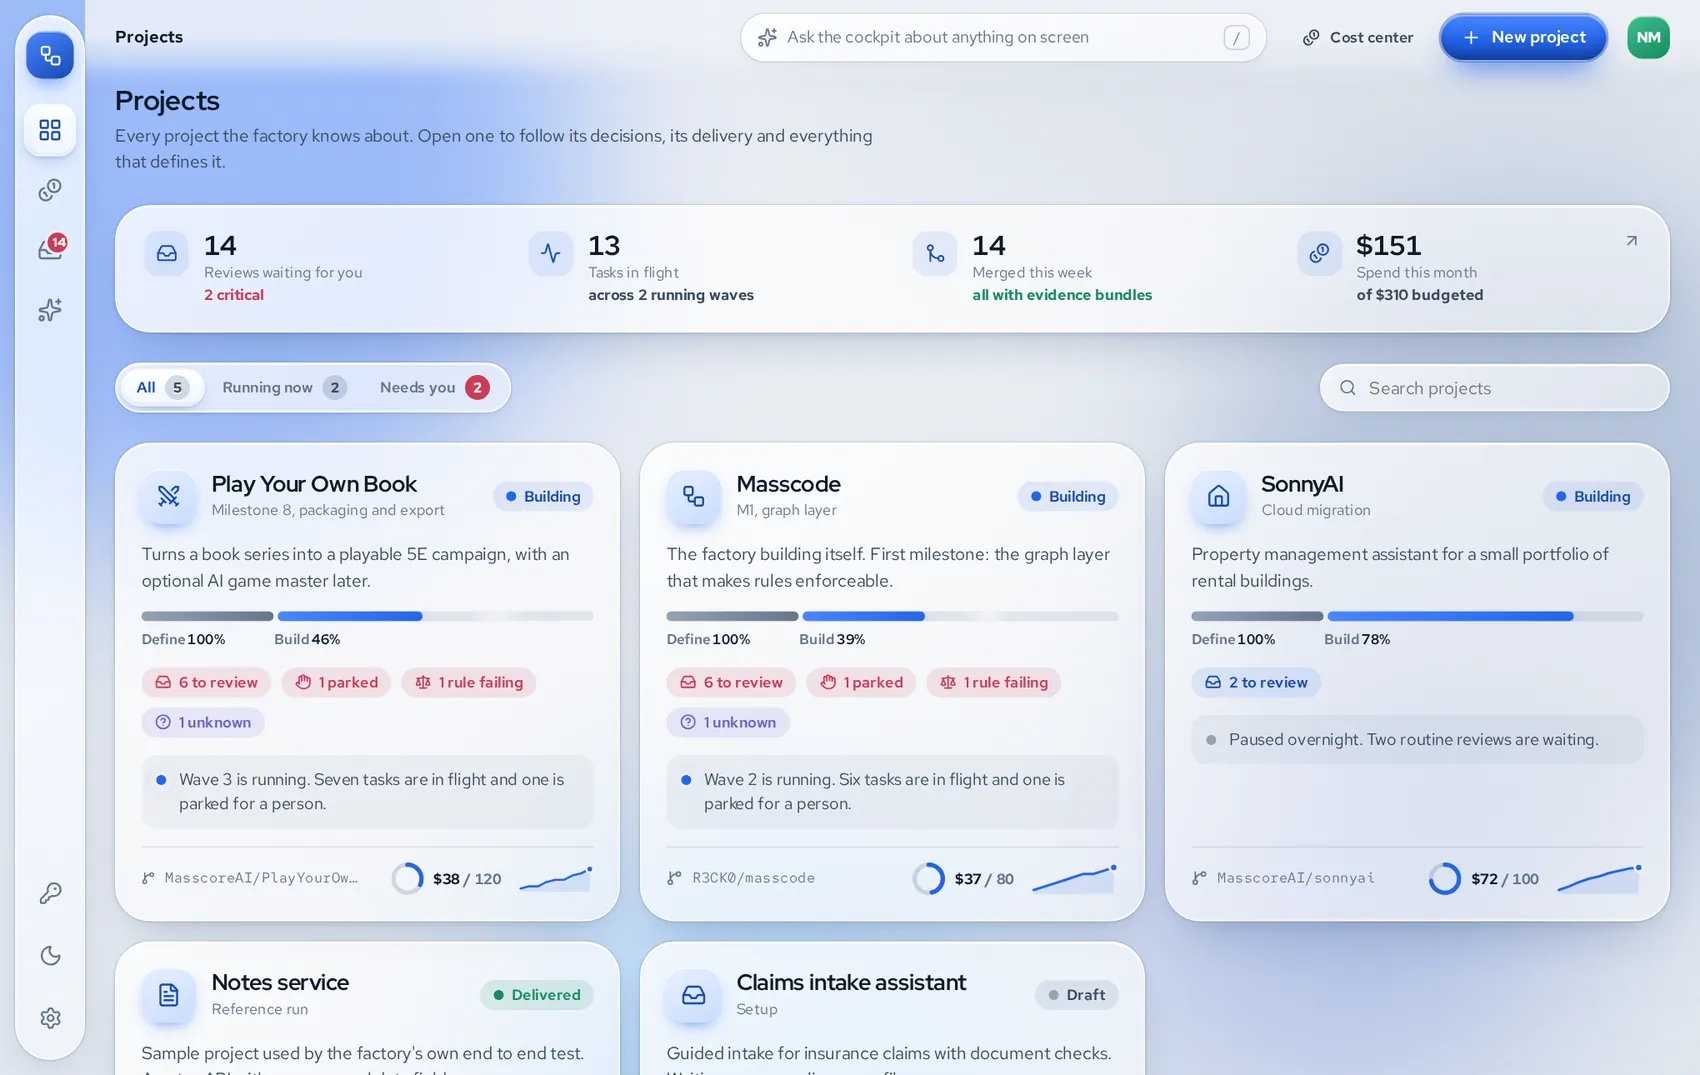Click the Delivered status badge on Notes service

[537, 995]
